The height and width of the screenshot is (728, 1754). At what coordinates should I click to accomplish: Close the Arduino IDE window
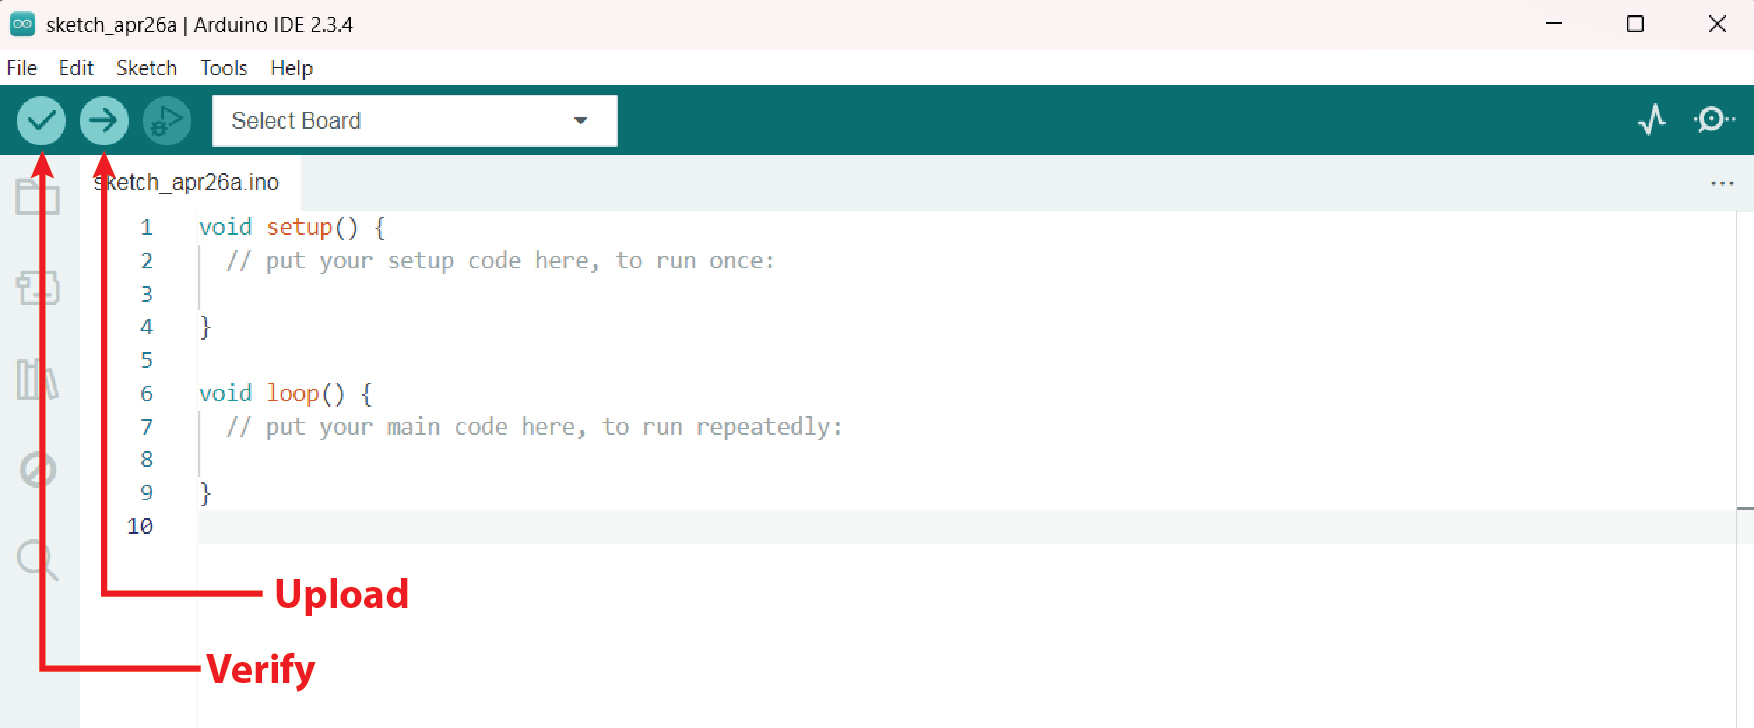coord(1717,23)
